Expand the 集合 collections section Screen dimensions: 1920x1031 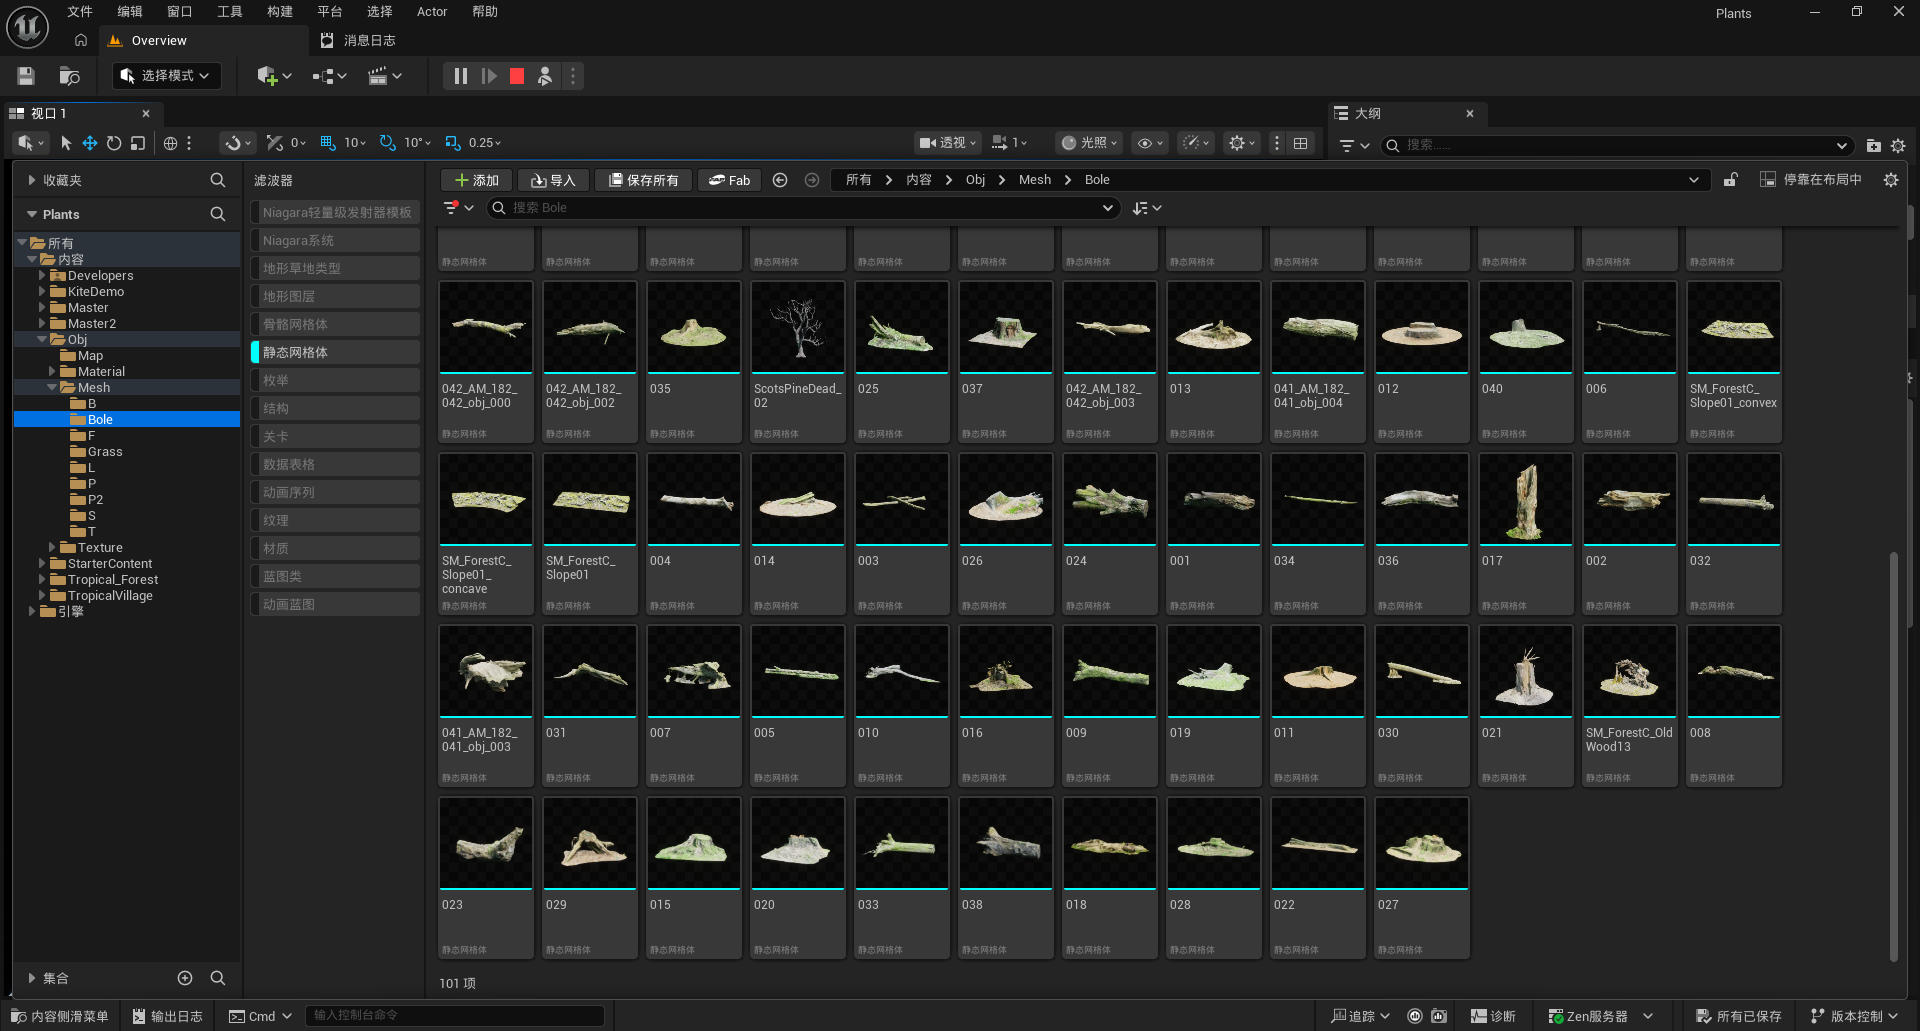(x=32, y=978)
